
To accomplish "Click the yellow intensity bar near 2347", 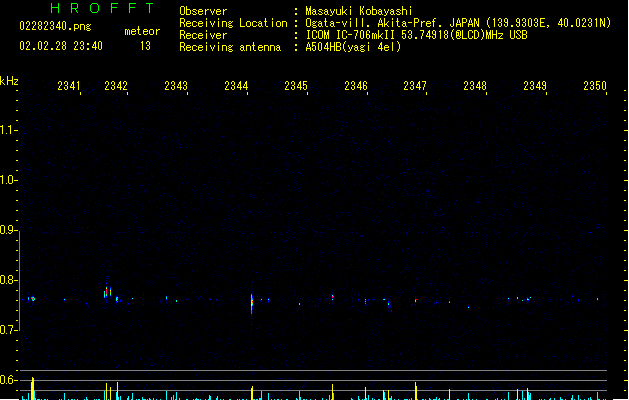I will click(x=416, y=391).
